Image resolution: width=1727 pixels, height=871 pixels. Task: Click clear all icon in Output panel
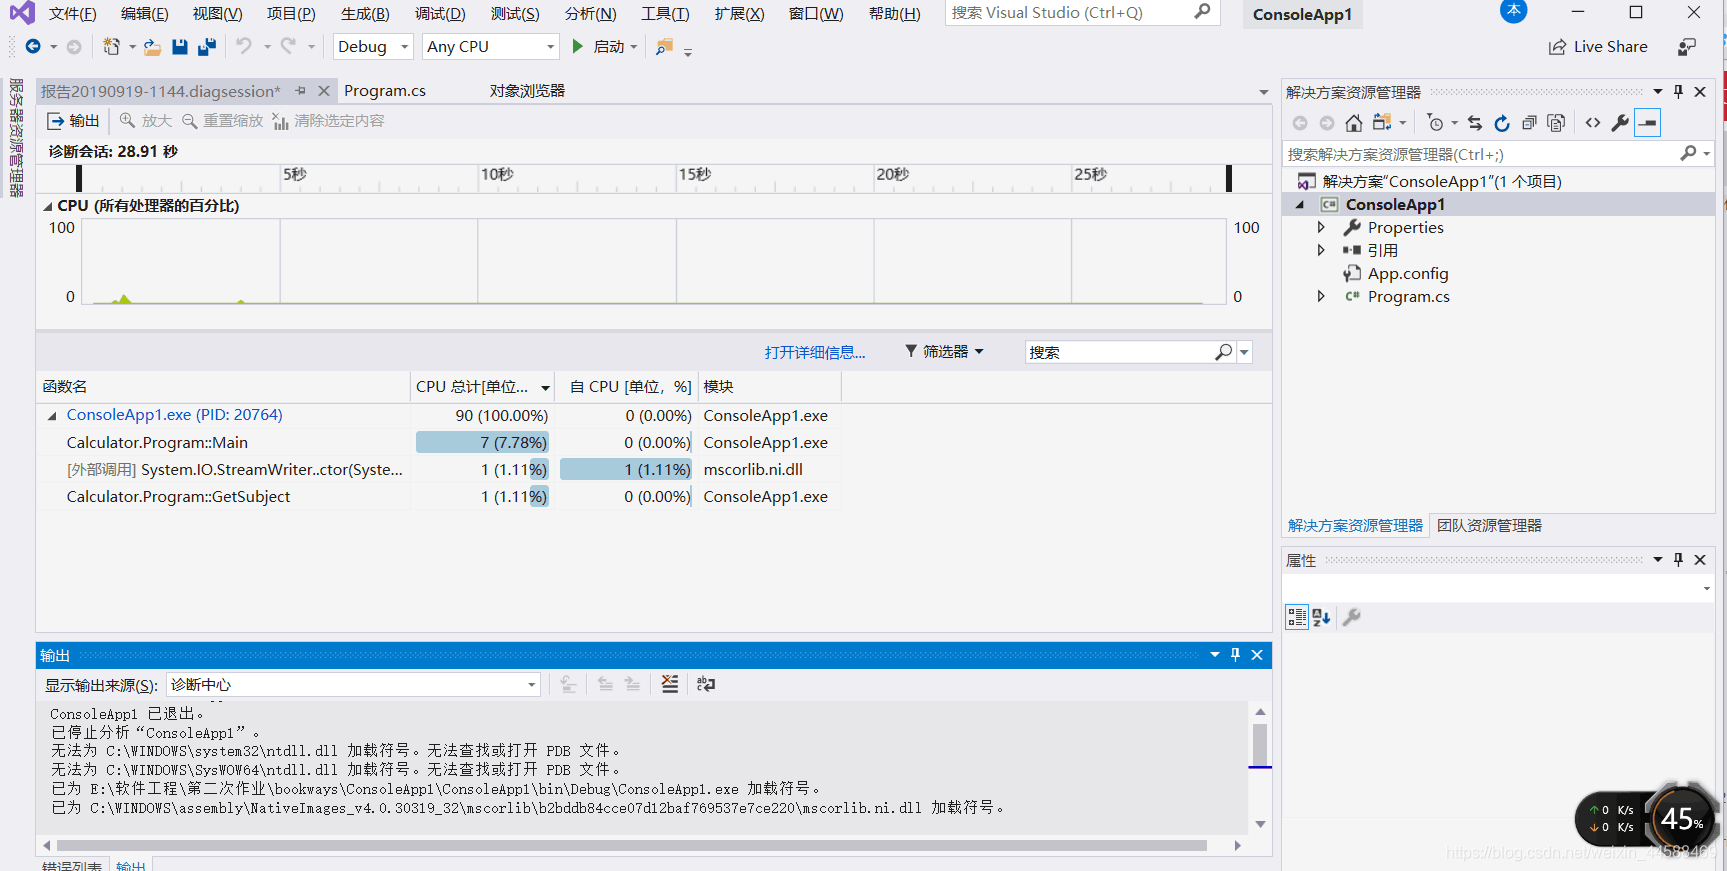(669, 684)
